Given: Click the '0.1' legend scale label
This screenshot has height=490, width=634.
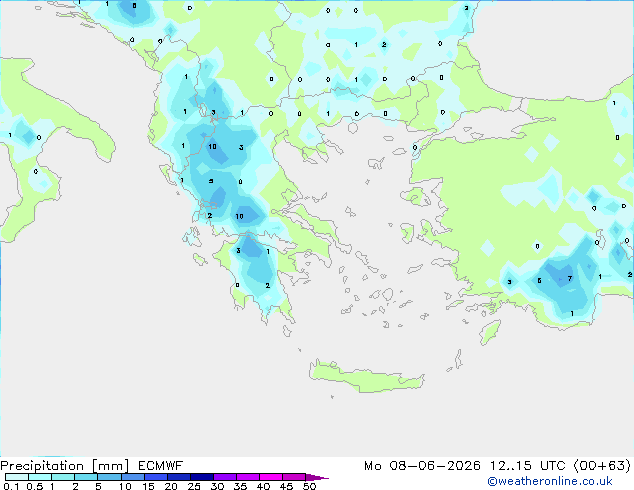Looking at the screenshot, I should coord(11,486).
